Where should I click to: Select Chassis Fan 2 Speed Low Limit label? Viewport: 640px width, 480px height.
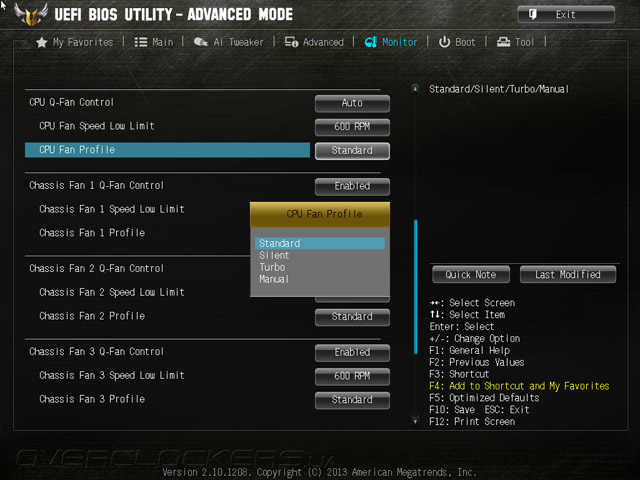pos(112,293)
